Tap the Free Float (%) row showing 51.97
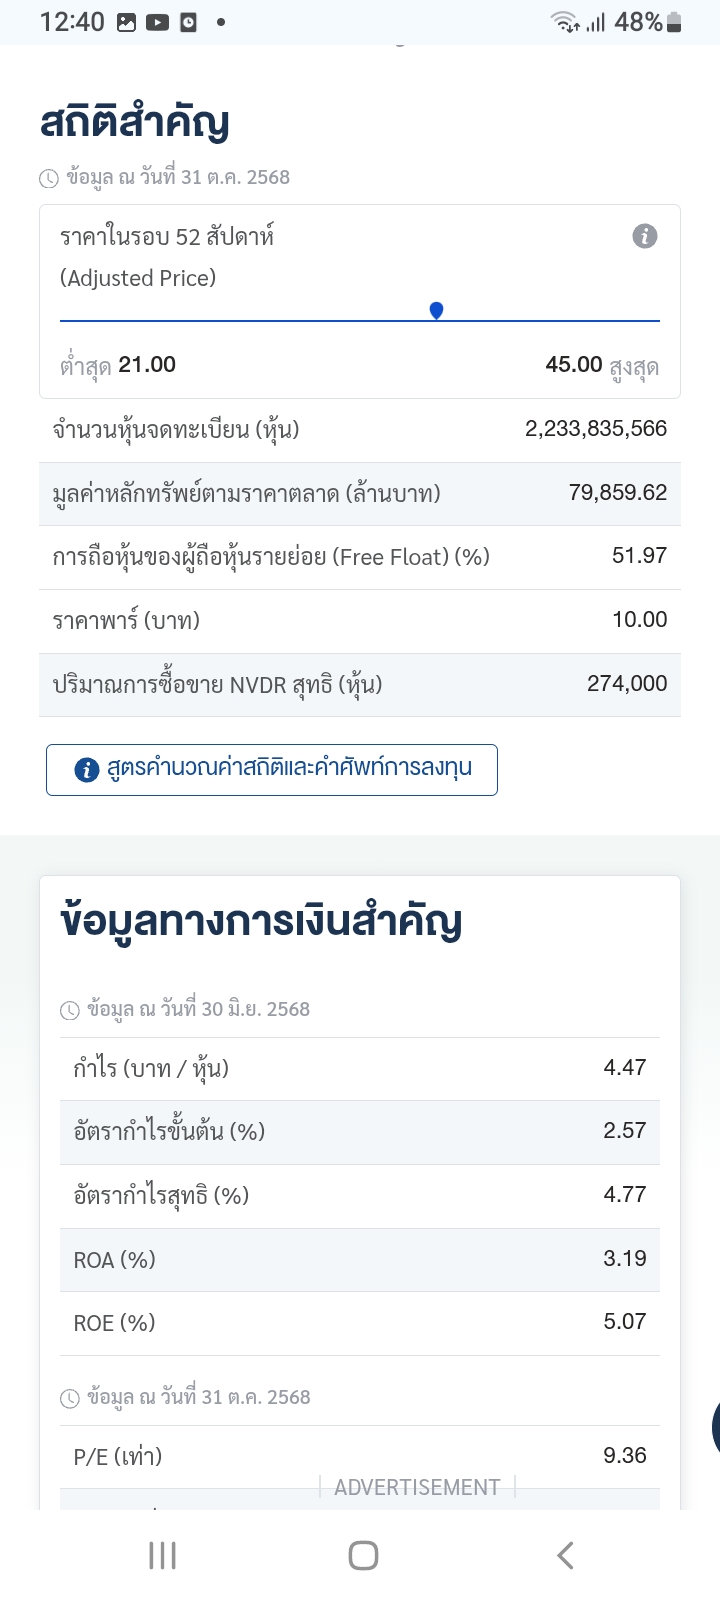This screenshot has height=1600, width=720. click(360, 557)
